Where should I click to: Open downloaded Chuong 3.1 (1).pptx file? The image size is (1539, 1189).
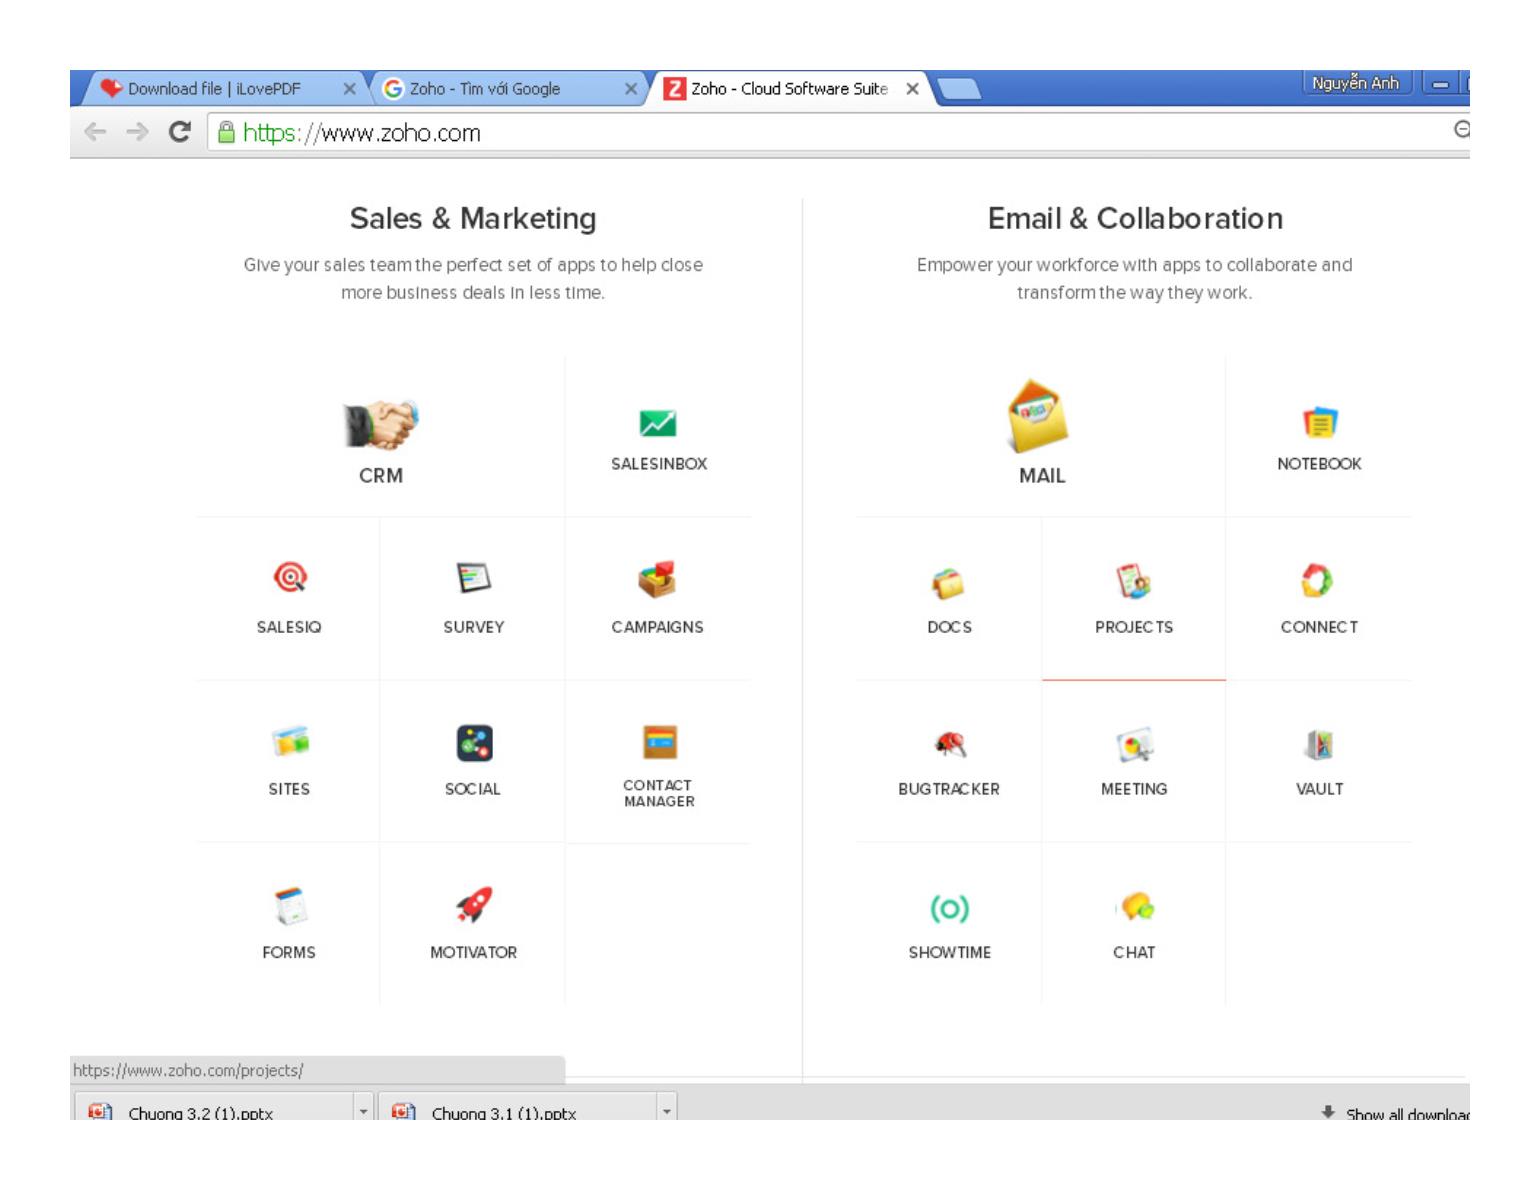[x=517, y=1109]
